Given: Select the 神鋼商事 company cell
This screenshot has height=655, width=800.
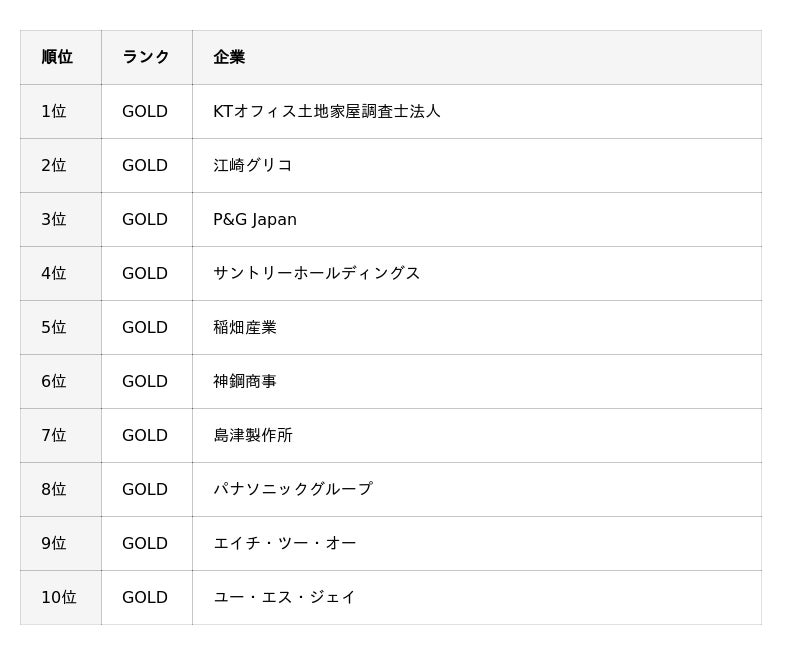Looking at the screenshot, I should coord(245,381).
